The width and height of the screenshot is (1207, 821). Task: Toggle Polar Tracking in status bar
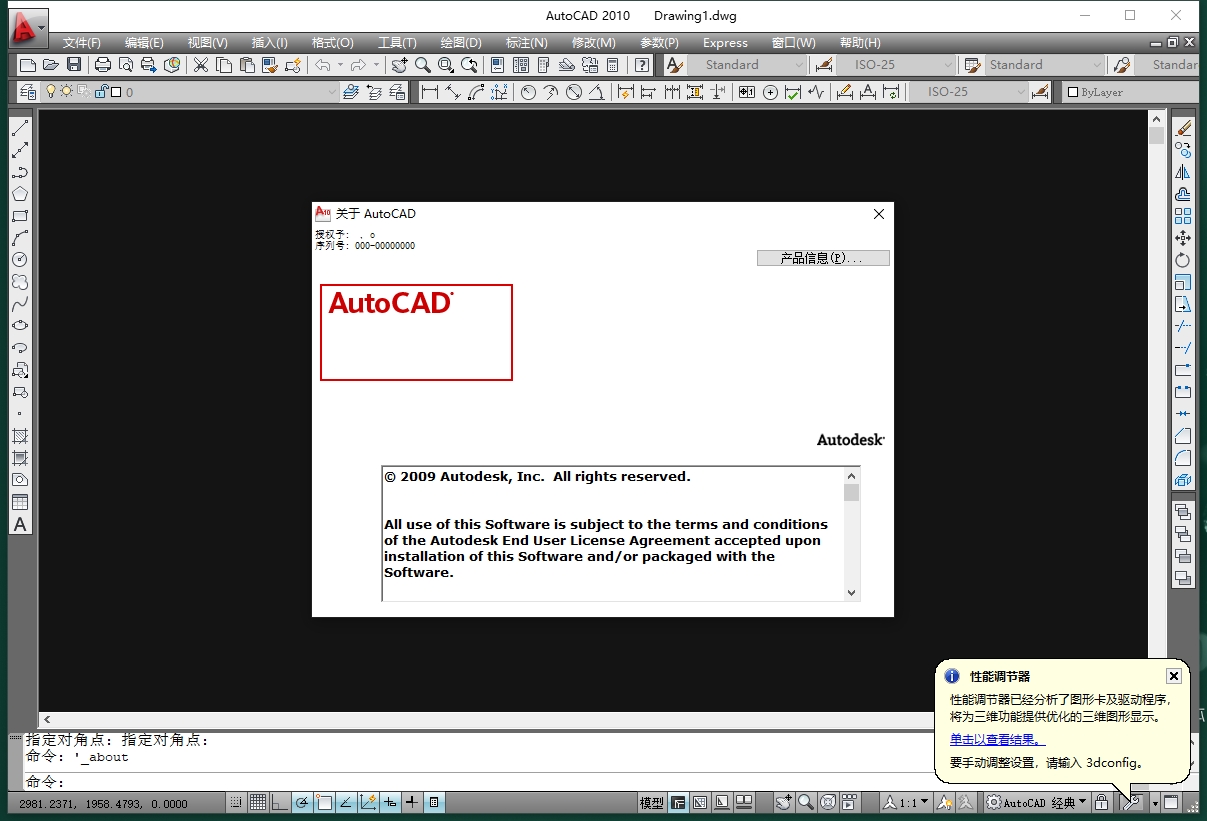pyautogui.click(x=302, y=803)
